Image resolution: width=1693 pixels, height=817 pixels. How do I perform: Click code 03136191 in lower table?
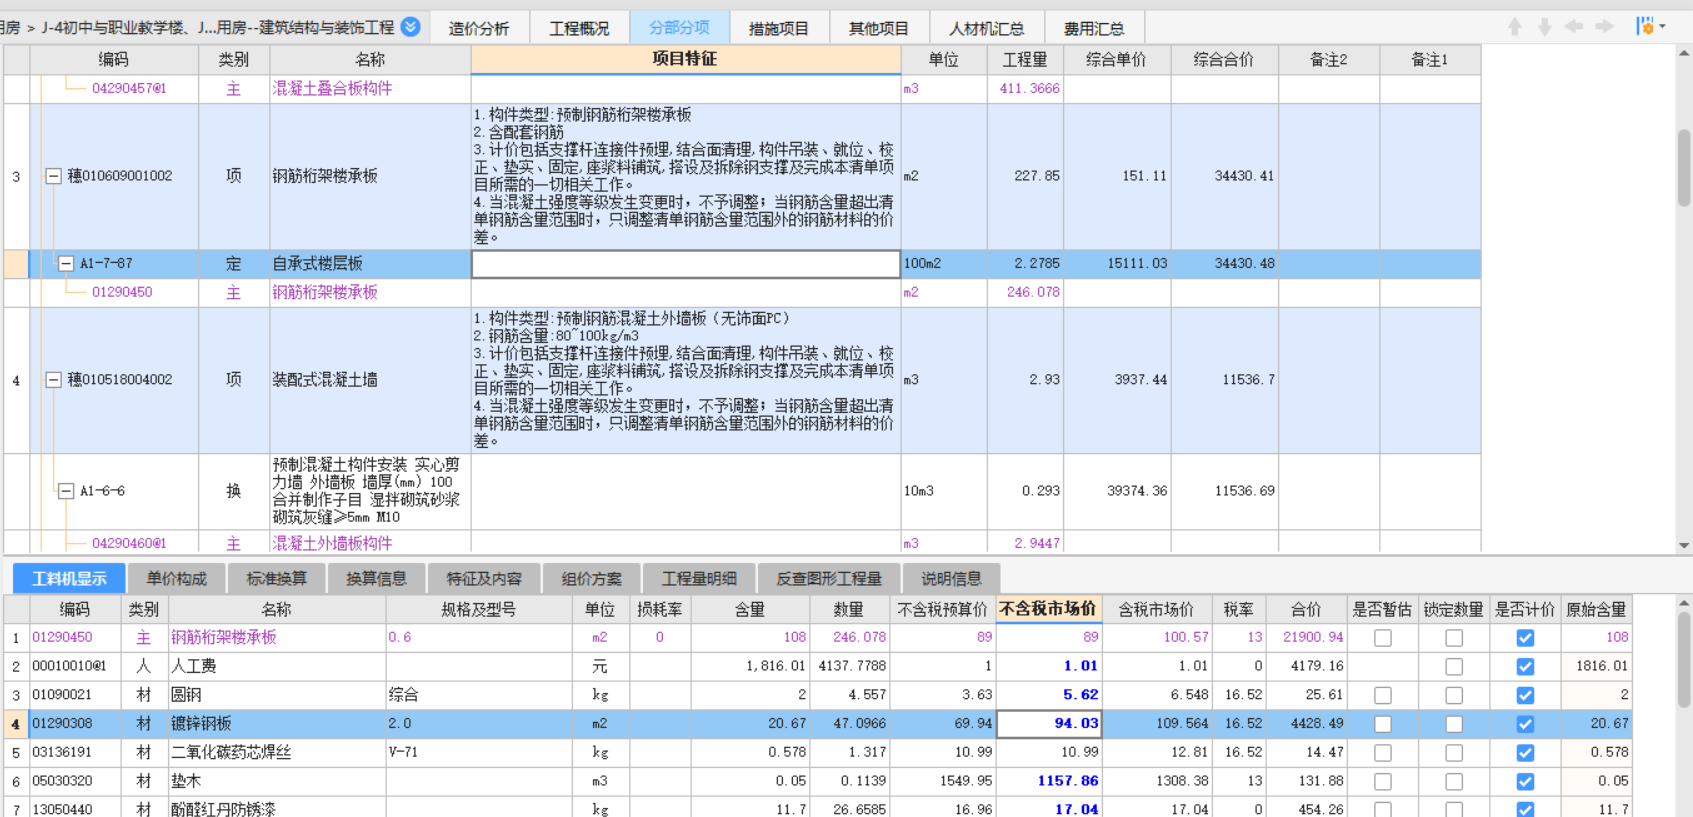62,752
